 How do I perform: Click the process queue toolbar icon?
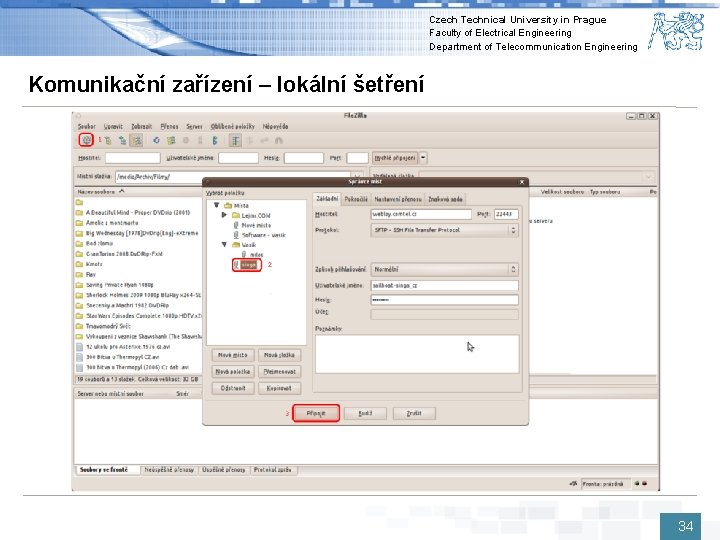click(x=171, y=141)
